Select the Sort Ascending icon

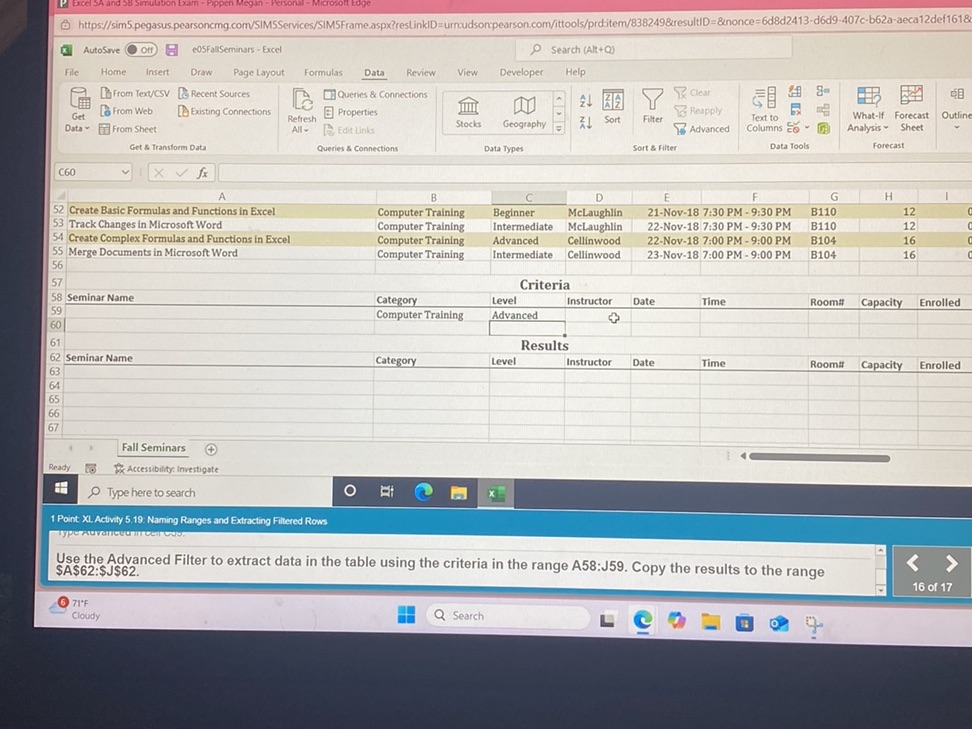coord(587,100)
